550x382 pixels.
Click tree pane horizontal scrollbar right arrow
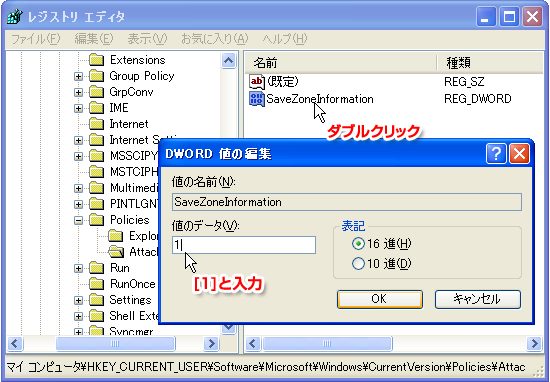(x=211, y=343)
